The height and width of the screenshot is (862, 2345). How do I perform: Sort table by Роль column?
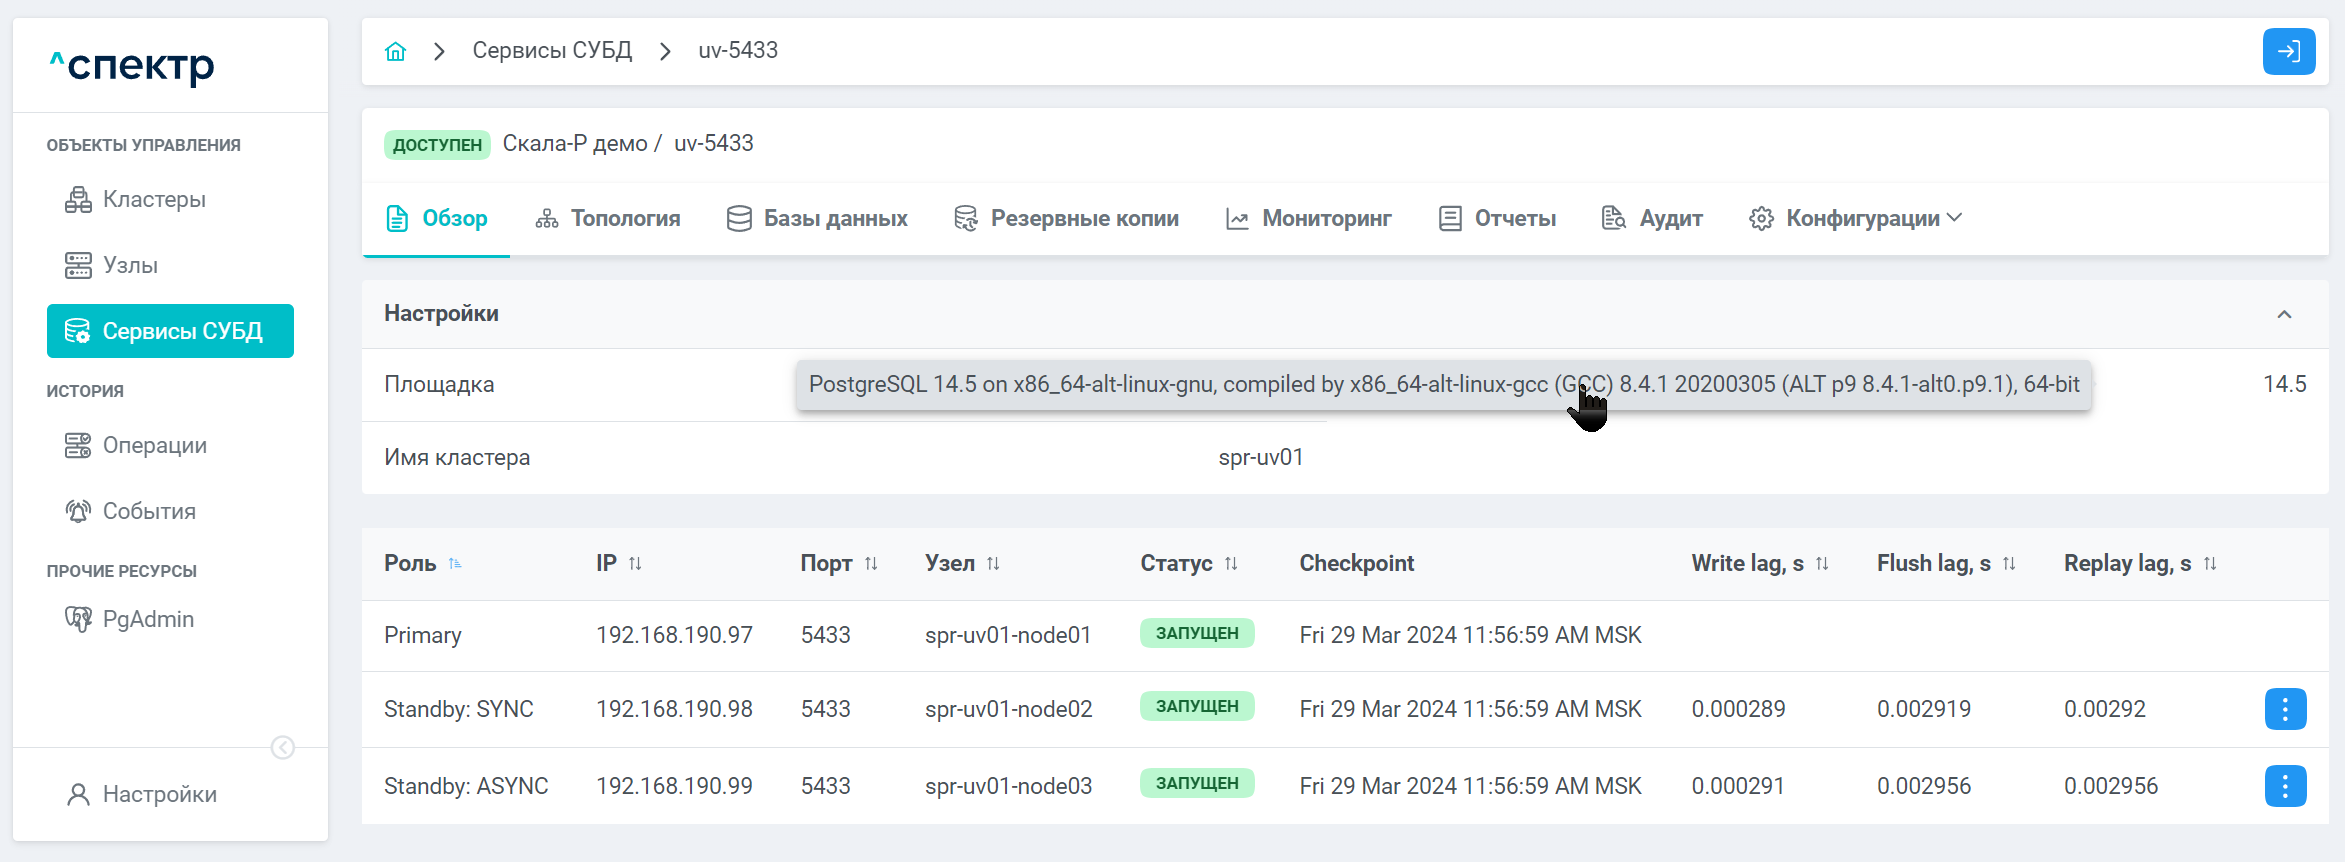tap(455, 564)
